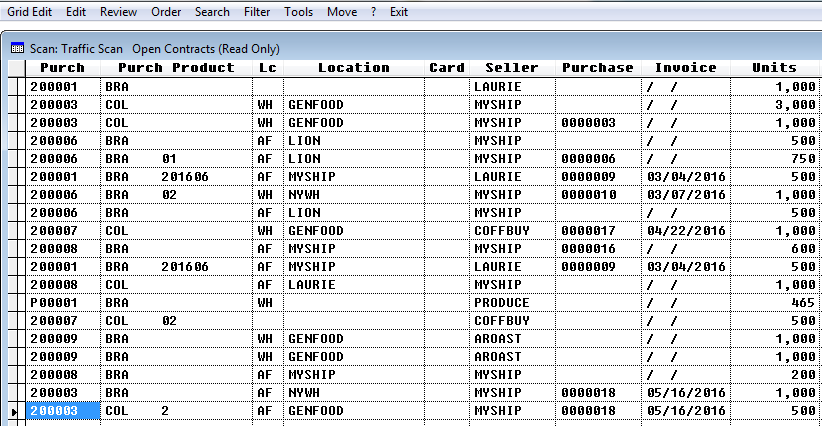Screen dimensions: 822x426
Task: Open the Search menu
Action: [212, 12]
